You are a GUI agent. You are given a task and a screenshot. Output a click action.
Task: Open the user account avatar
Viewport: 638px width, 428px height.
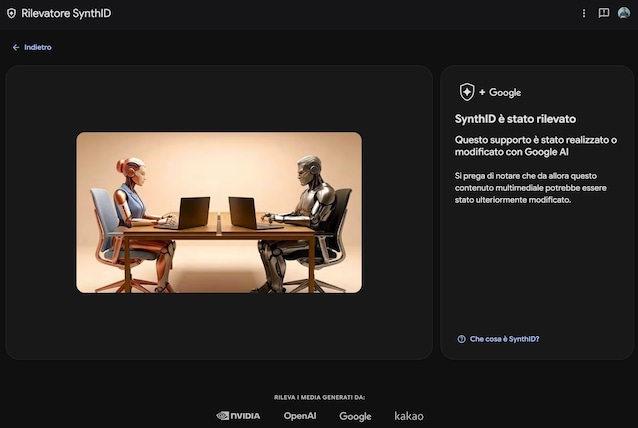tap(624, 13)
